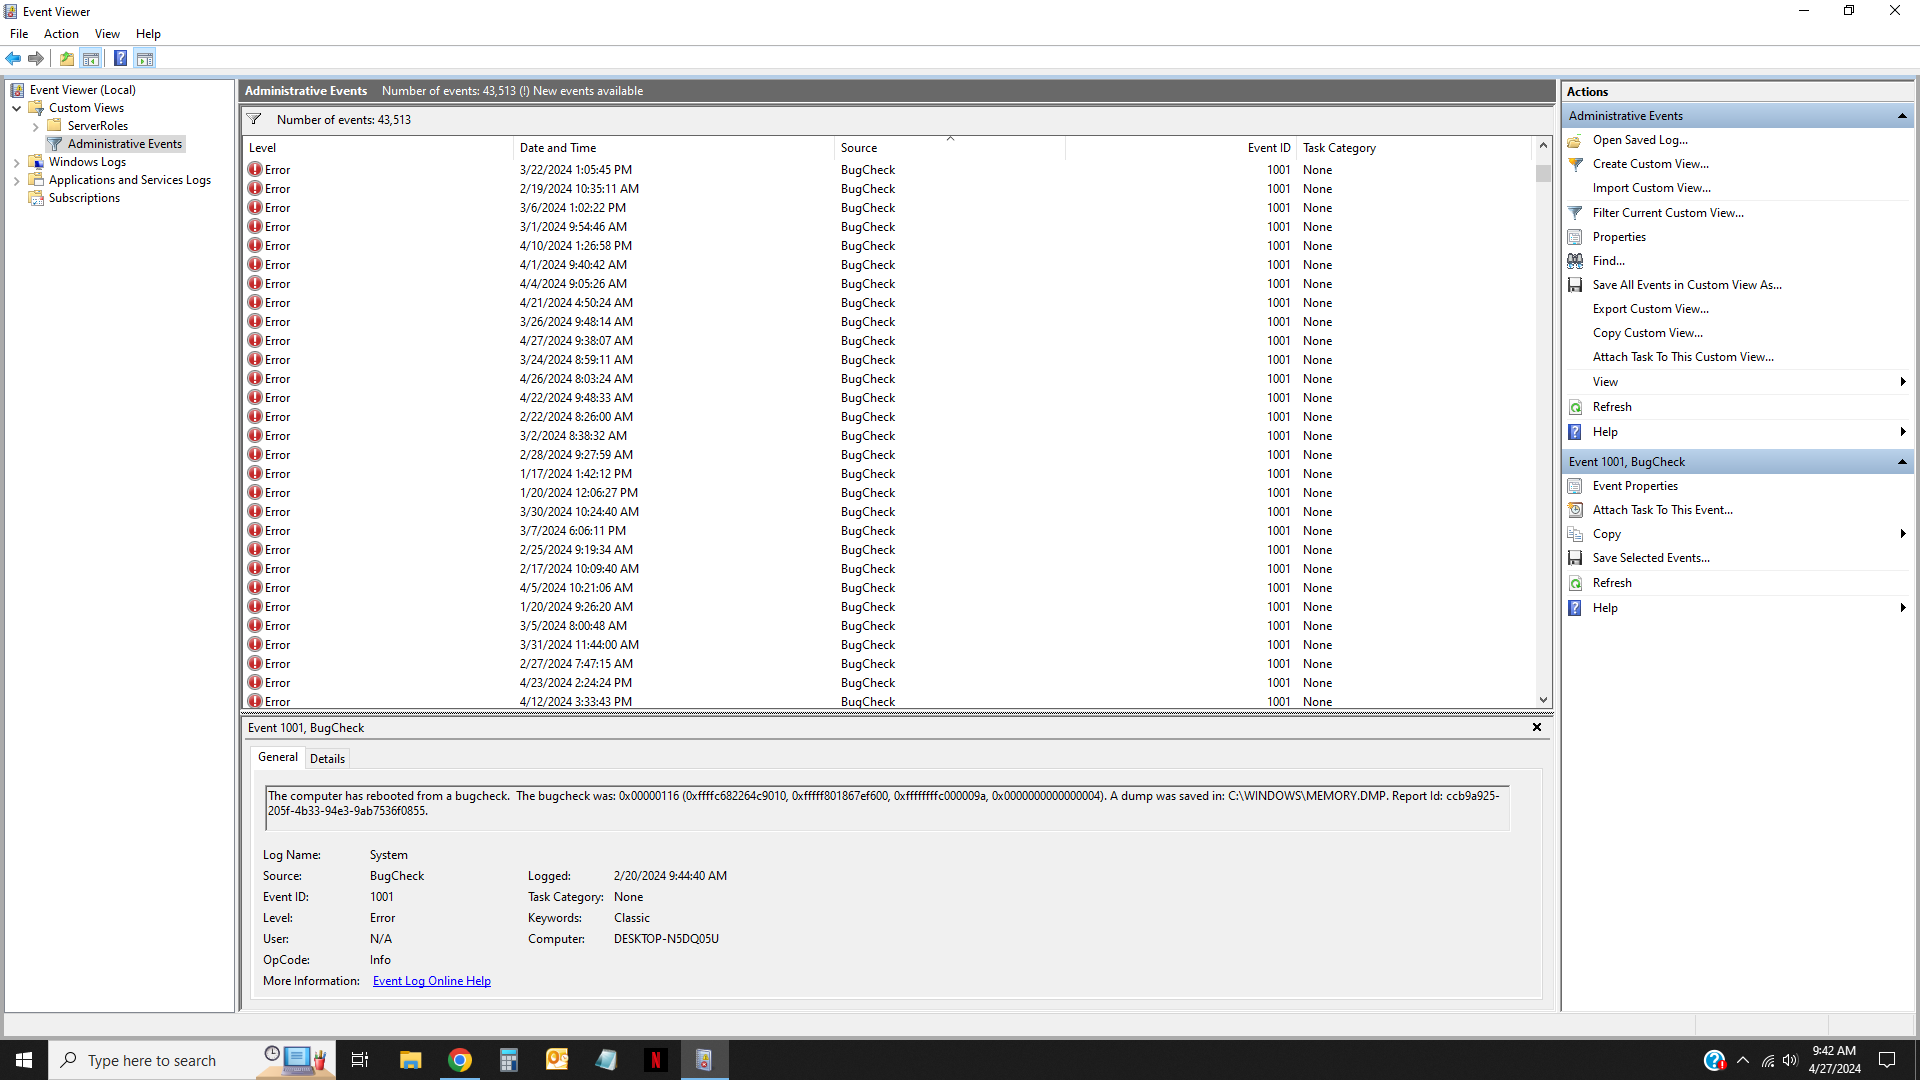The width and height of the screenshot is (1920, 1080).
Task: Click the event list scrollbar down arrow
Action: [x=1543, y=700]
